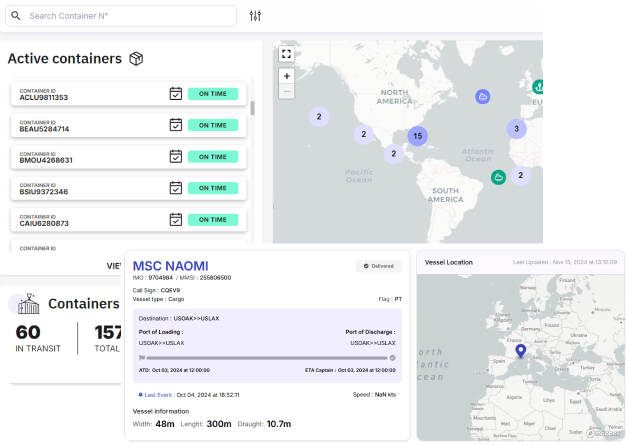Click ON TIME badge for BMOU4268631
Image resolution: width=629 pixels, height=445 pixels.
pyautogui.click(x=213, y=156)
